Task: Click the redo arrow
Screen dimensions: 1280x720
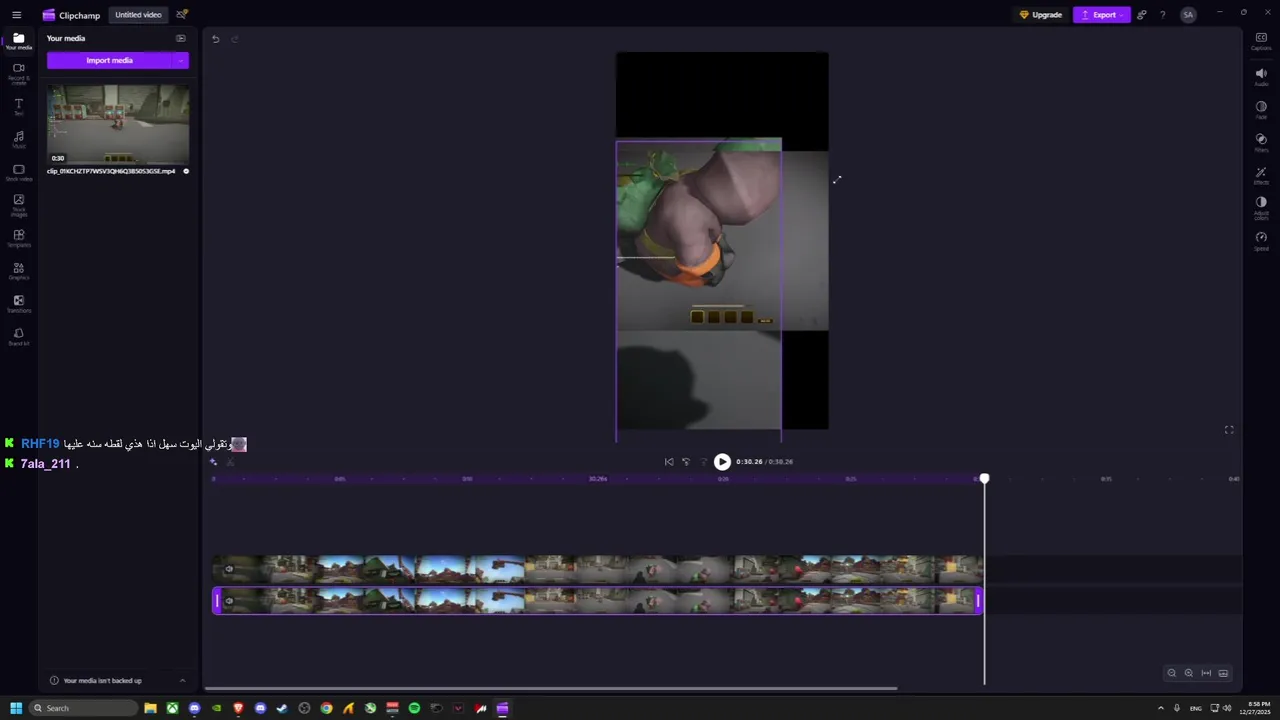Action: click(235, 39)
